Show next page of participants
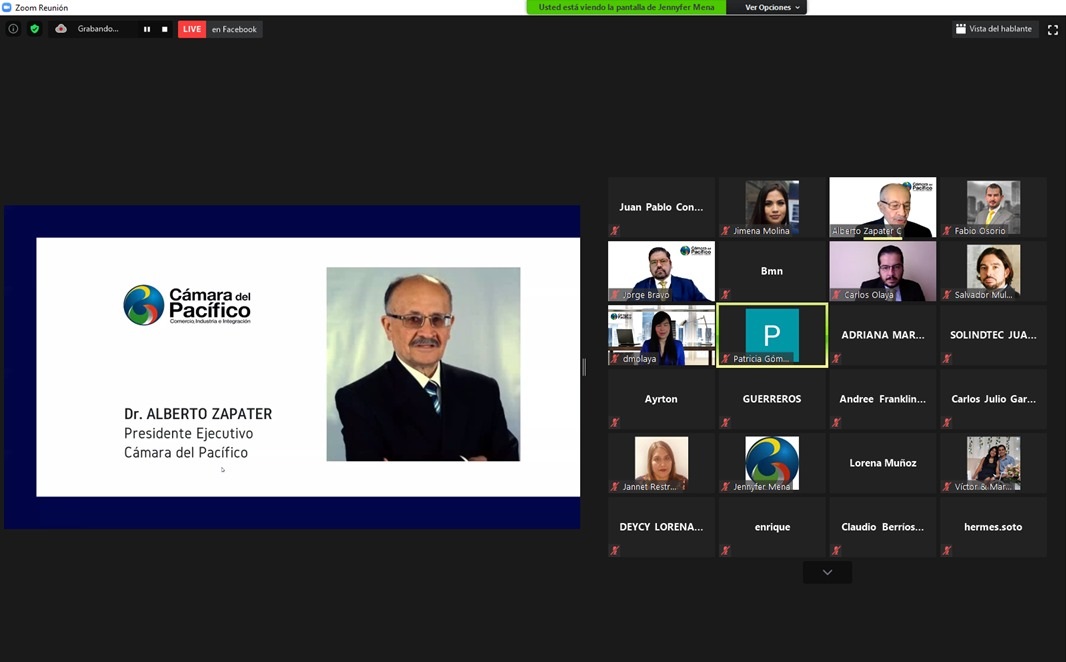 [x=827, y=572]
